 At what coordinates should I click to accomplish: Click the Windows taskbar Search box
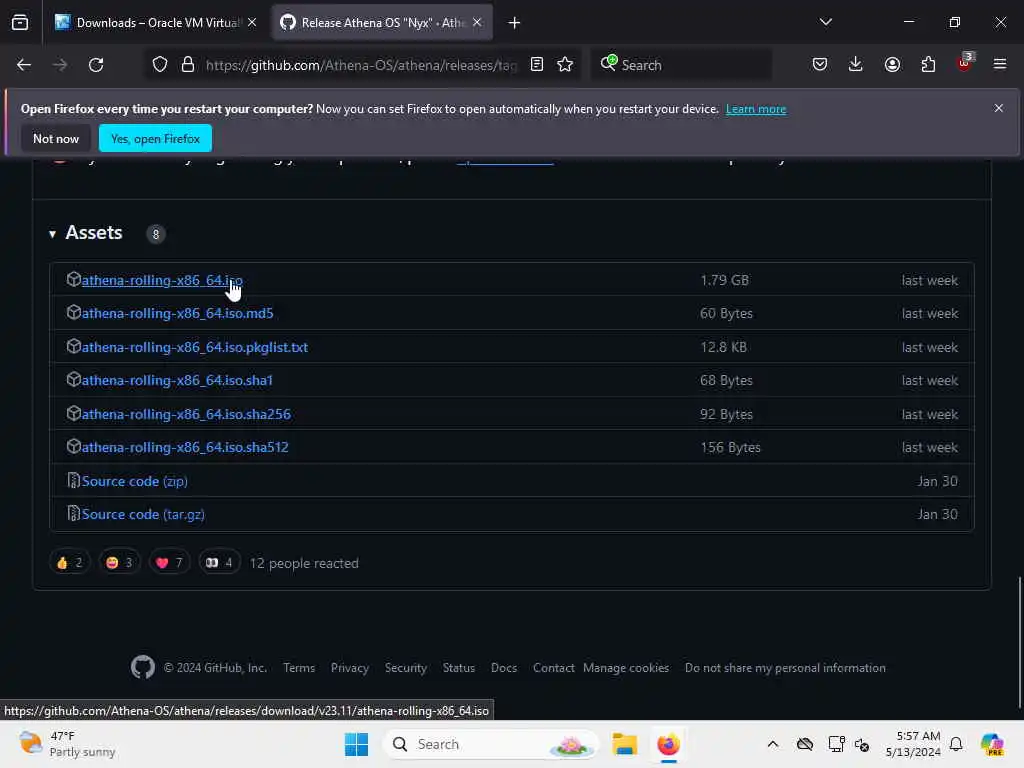tap(491, 744)
